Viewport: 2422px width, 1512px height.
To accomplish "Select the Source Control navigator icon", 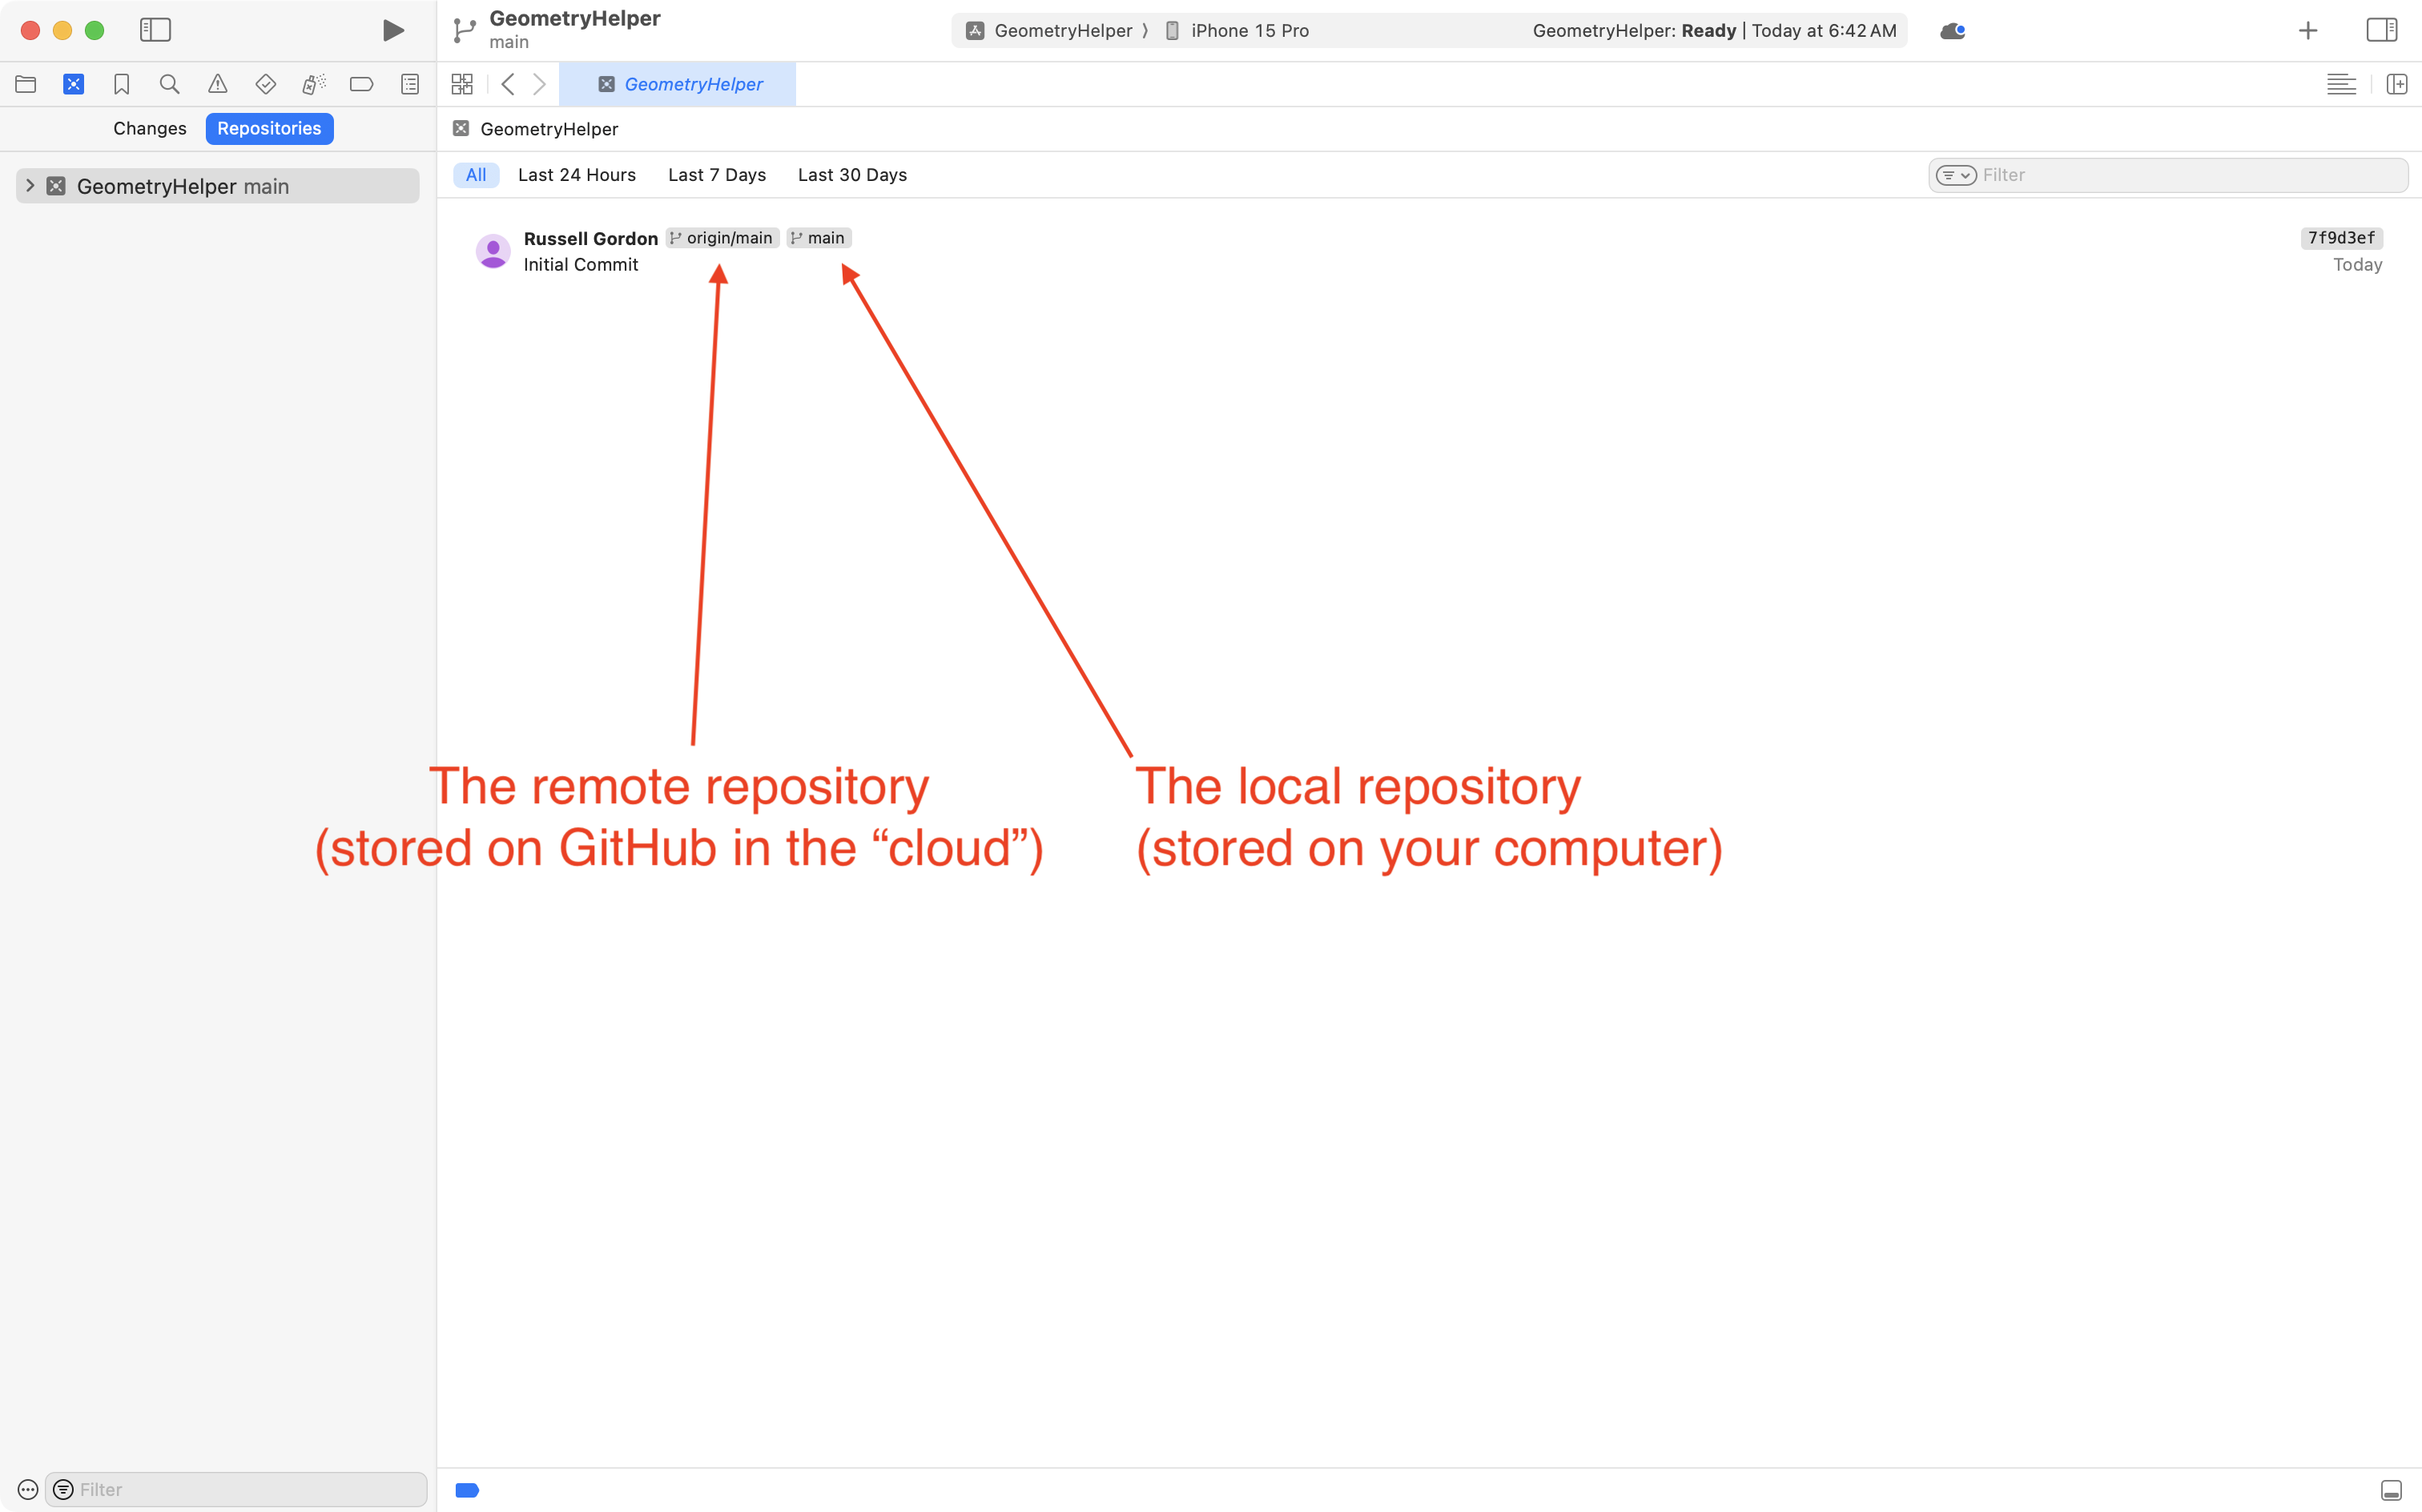I will tap(74, 84).
